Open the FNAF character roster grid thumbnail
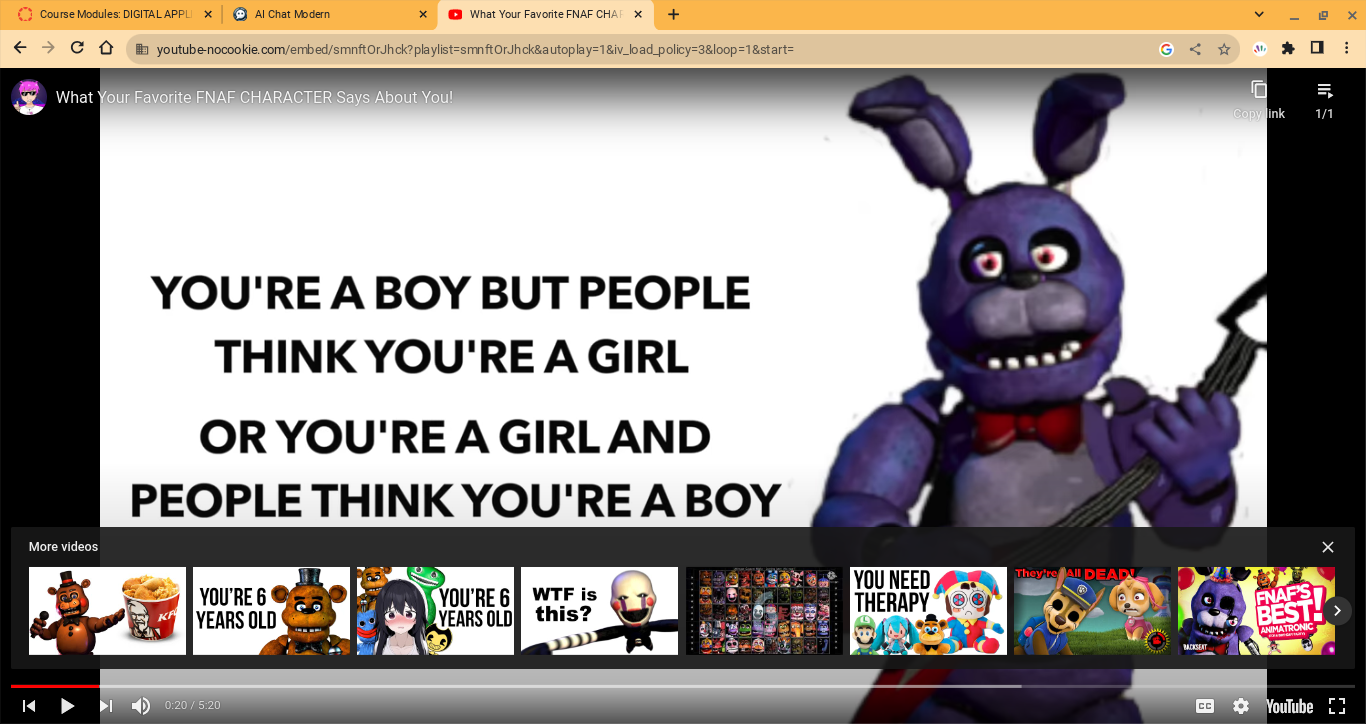 pos(764,611)
